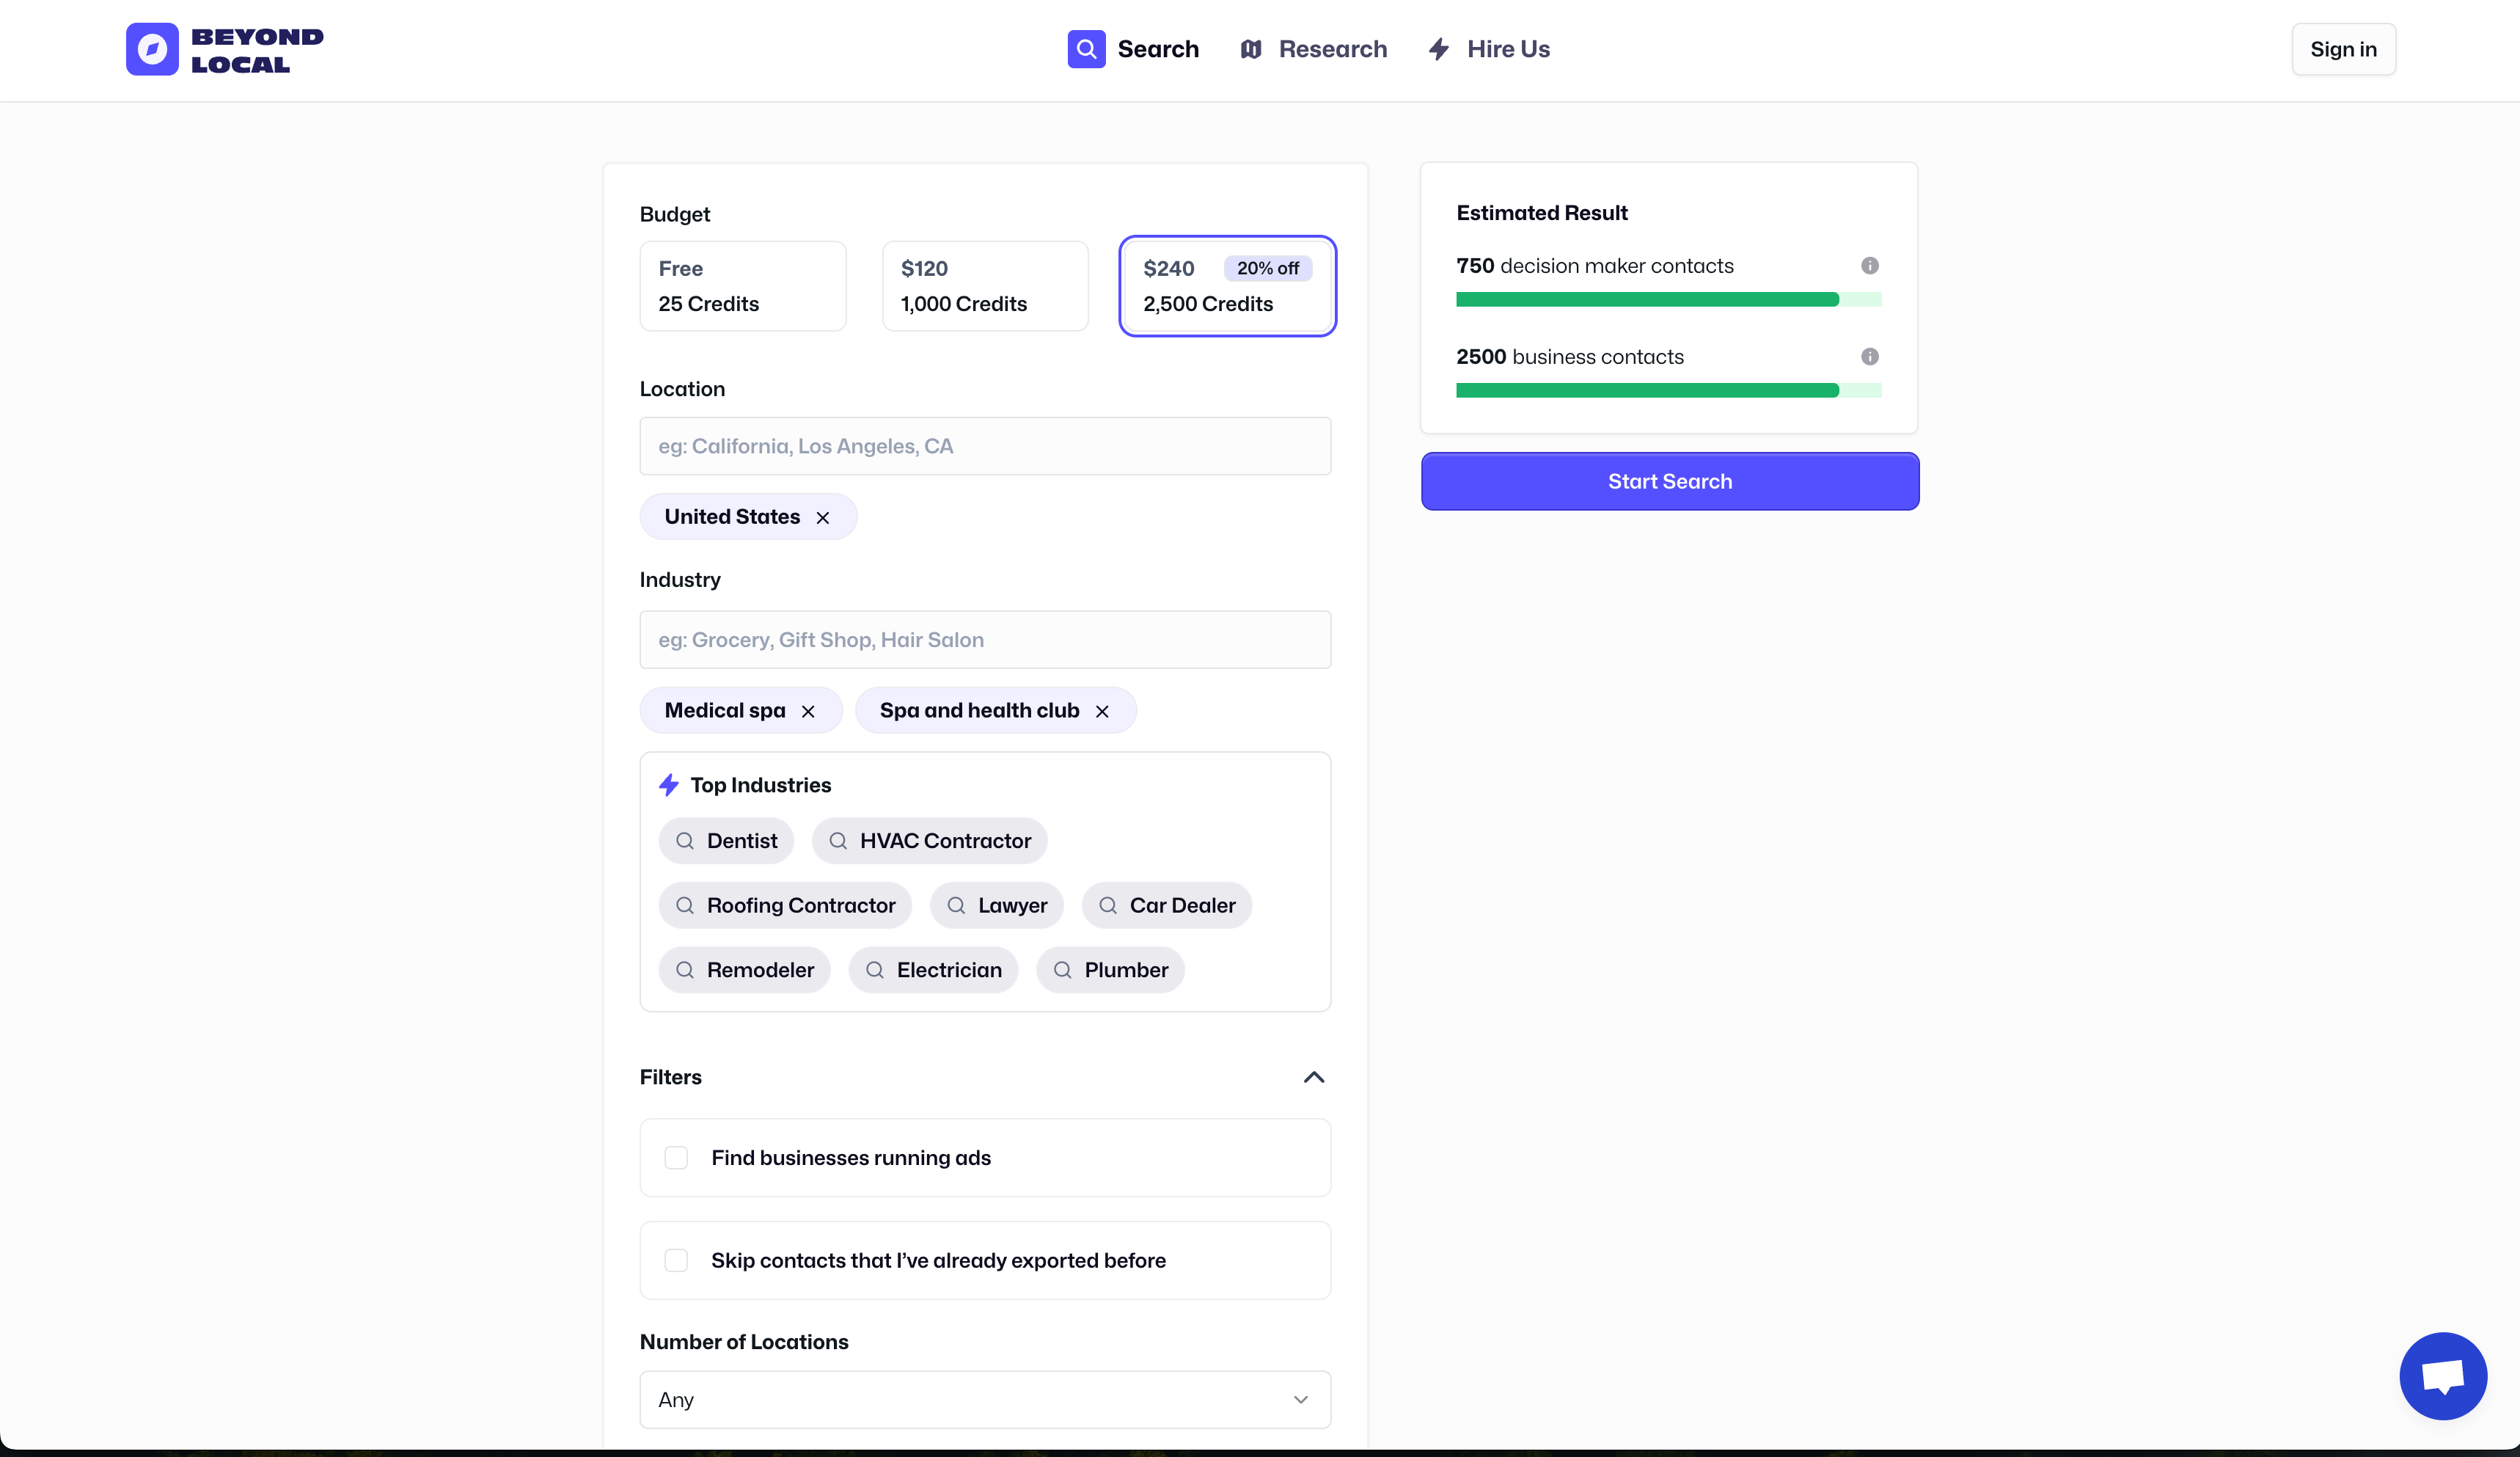This screenshot has width=2520, height=1457.
Task: Collapse the Filters section chevron
Action: point(1313,1077)
